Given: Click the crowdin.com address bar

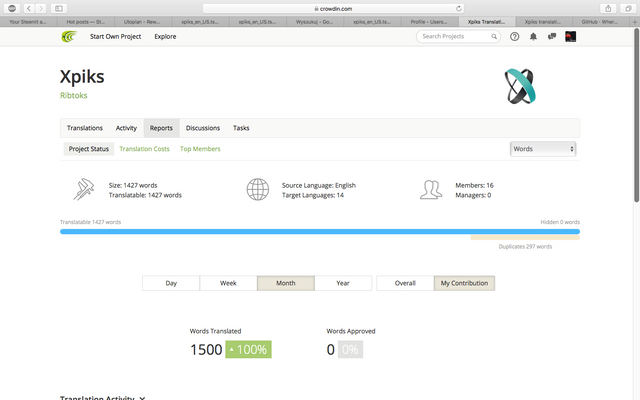Looking at the screenshot, I should point(333,9).
